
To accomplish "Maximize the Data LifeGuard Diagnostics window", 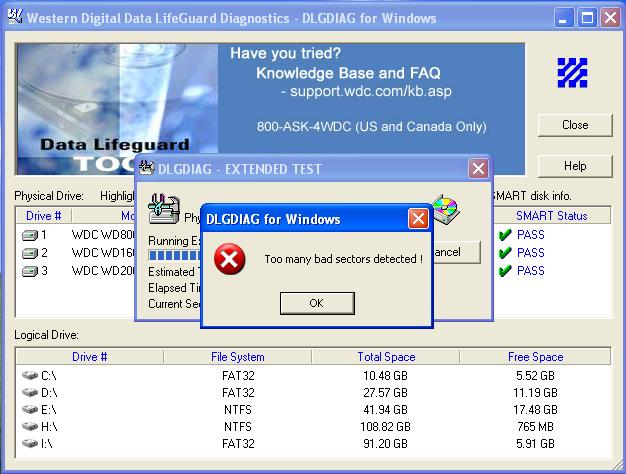I will [587, 18].
